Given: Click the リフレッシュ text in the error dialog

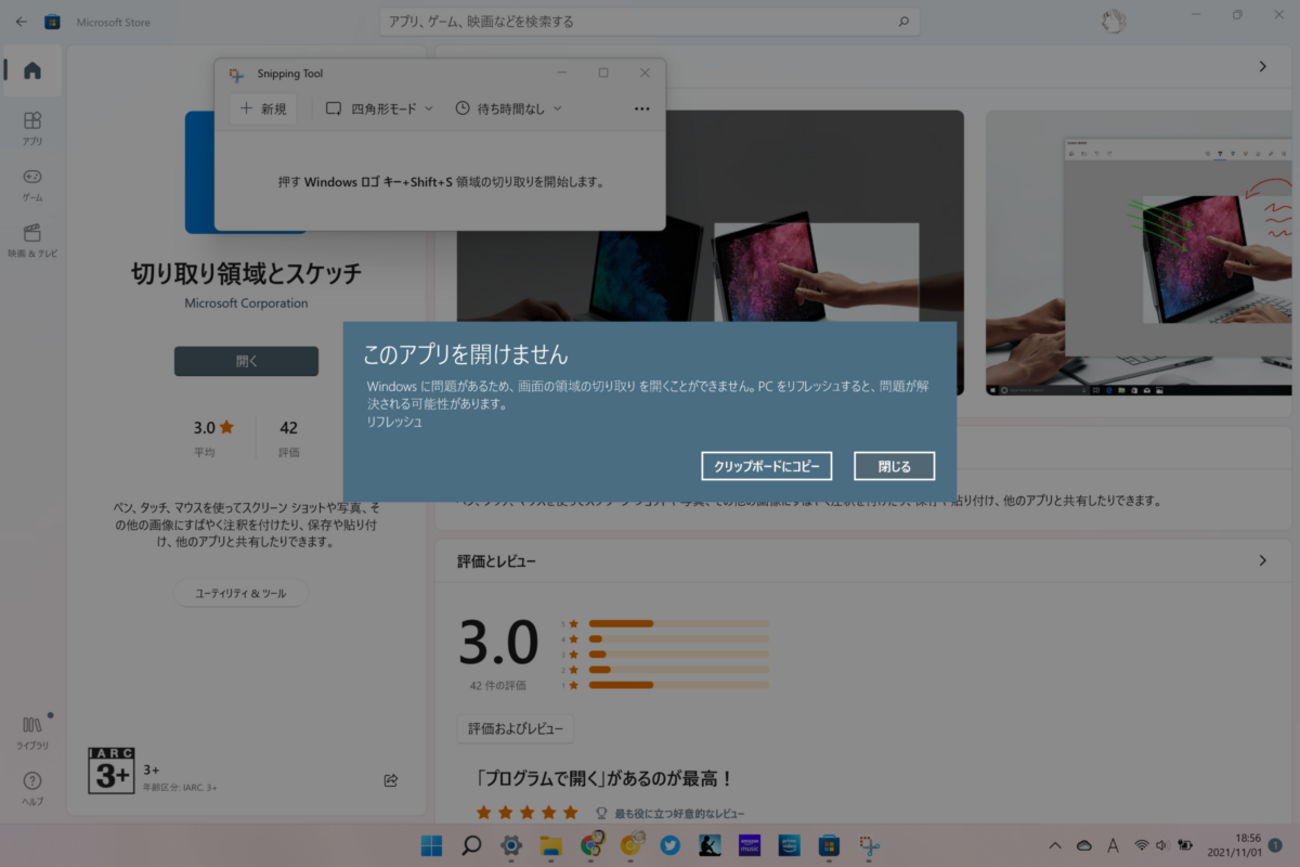Looking at the screenshot, I should point(394,422).
